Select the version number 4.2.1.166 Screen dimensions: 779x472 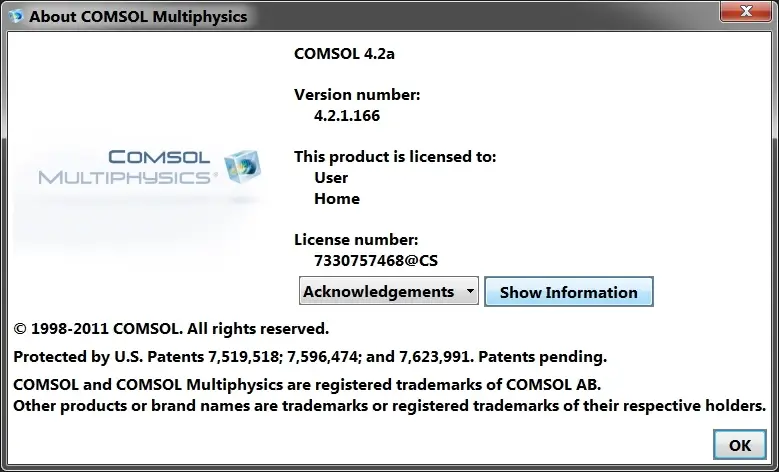[347, 115]
